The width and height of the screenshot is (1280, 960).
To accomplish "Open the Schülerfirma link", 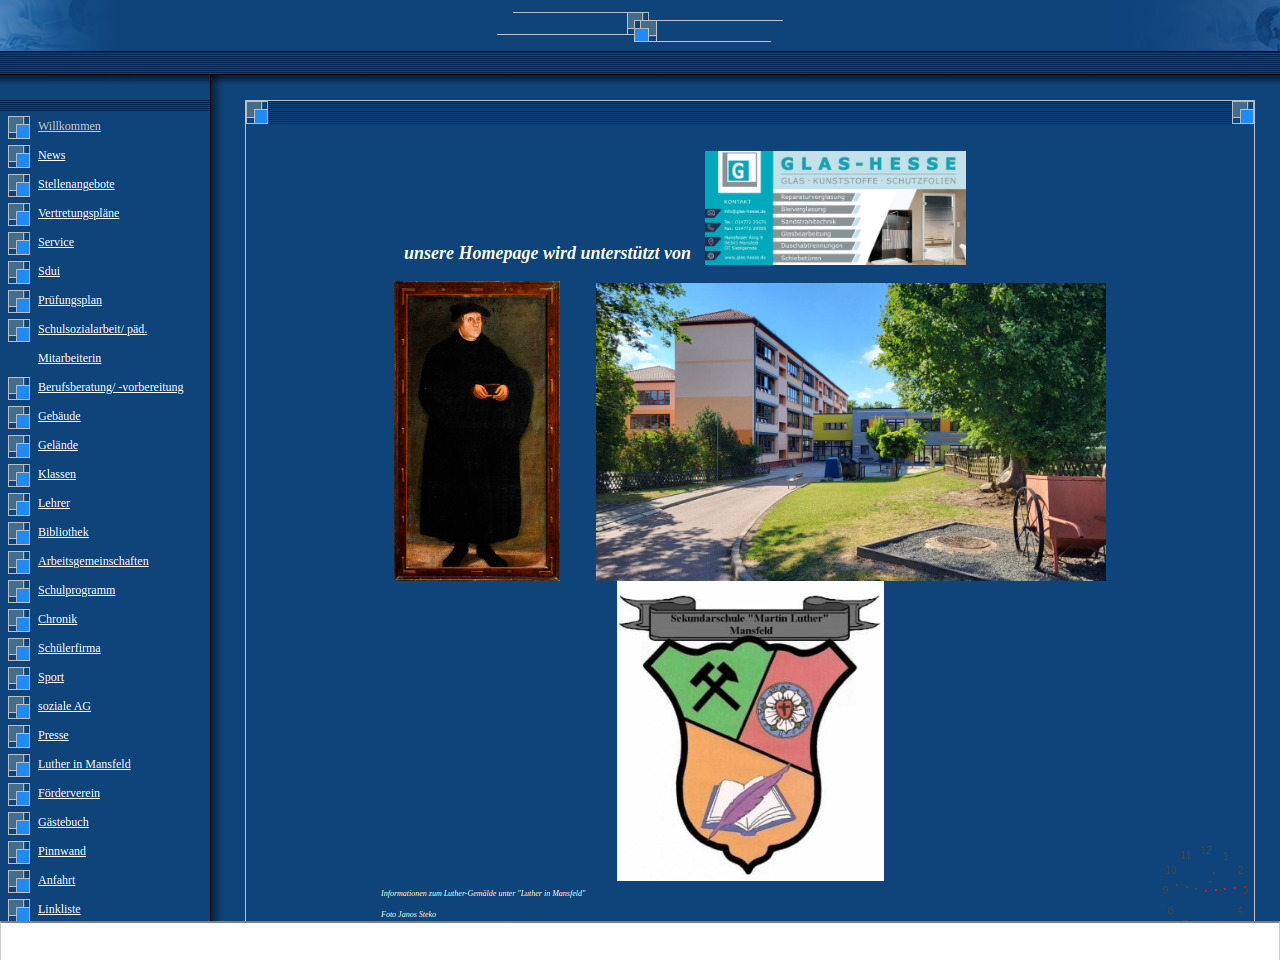I will pyautogui.click(x=69, y=648).
